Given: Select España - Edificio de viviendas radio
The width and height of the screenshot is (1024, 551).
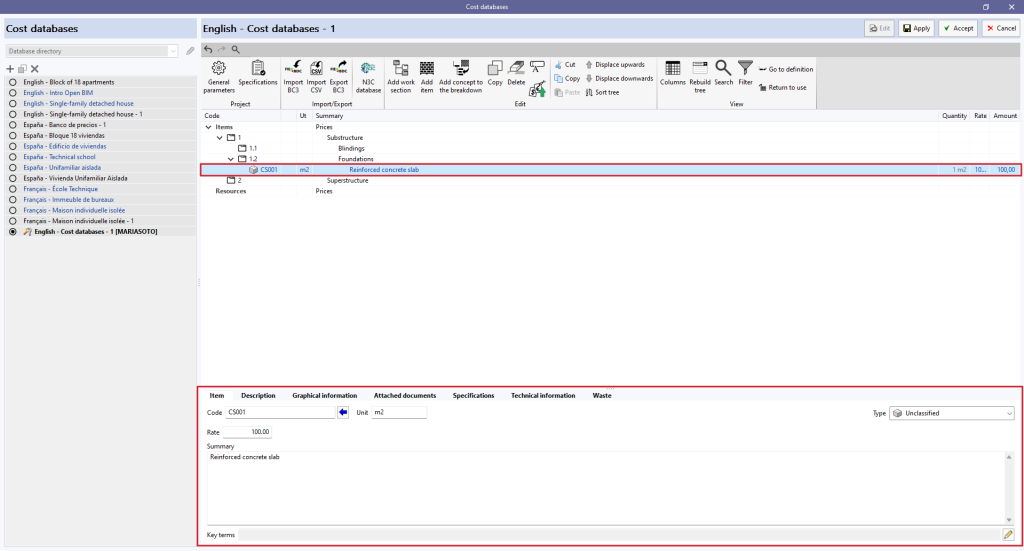Looking at the screenshot, I should tap(12, 146).
